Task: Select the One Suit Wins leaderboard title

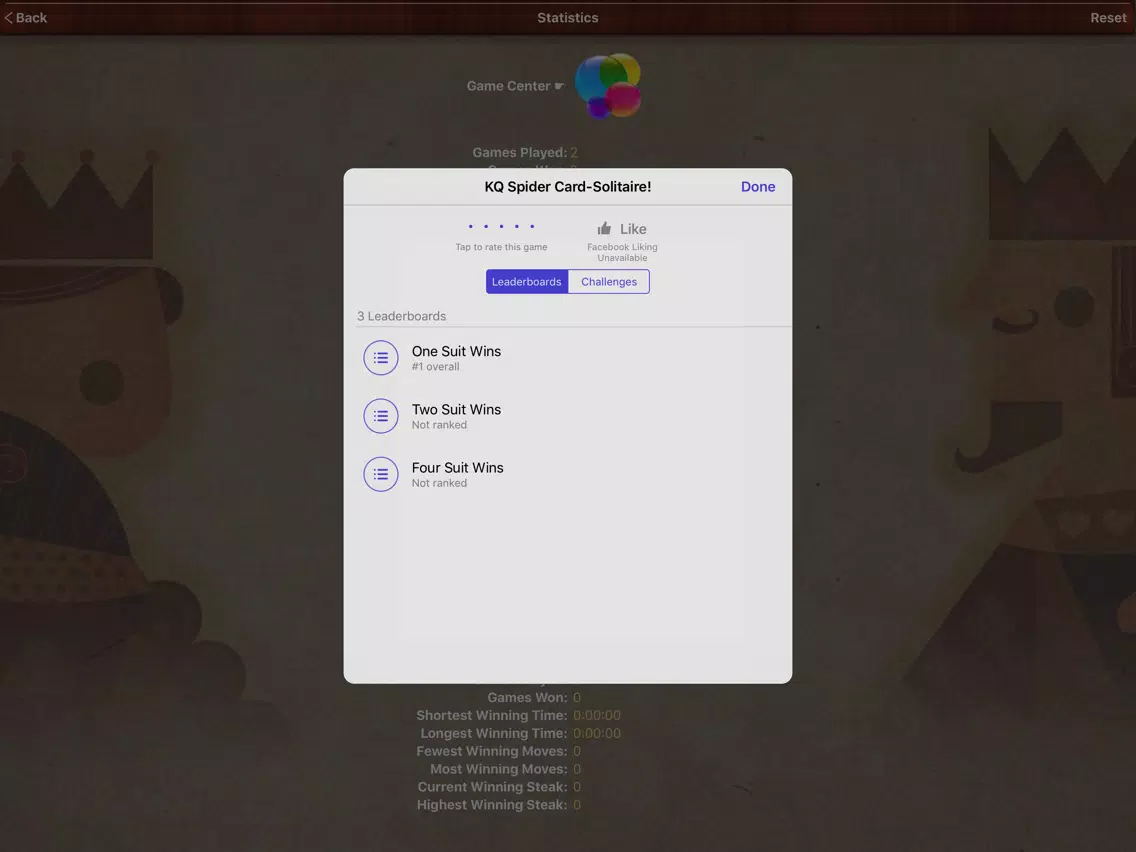Action: [456, 351]
